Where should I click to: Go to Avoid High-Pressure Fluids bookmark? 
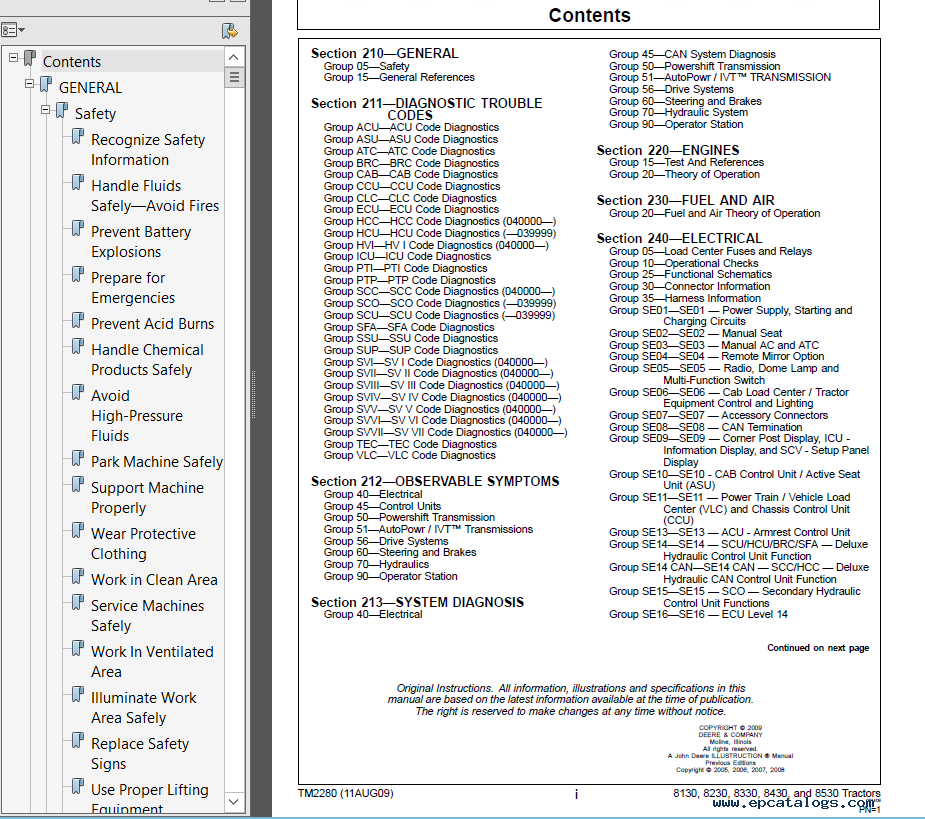click(137, 416)
